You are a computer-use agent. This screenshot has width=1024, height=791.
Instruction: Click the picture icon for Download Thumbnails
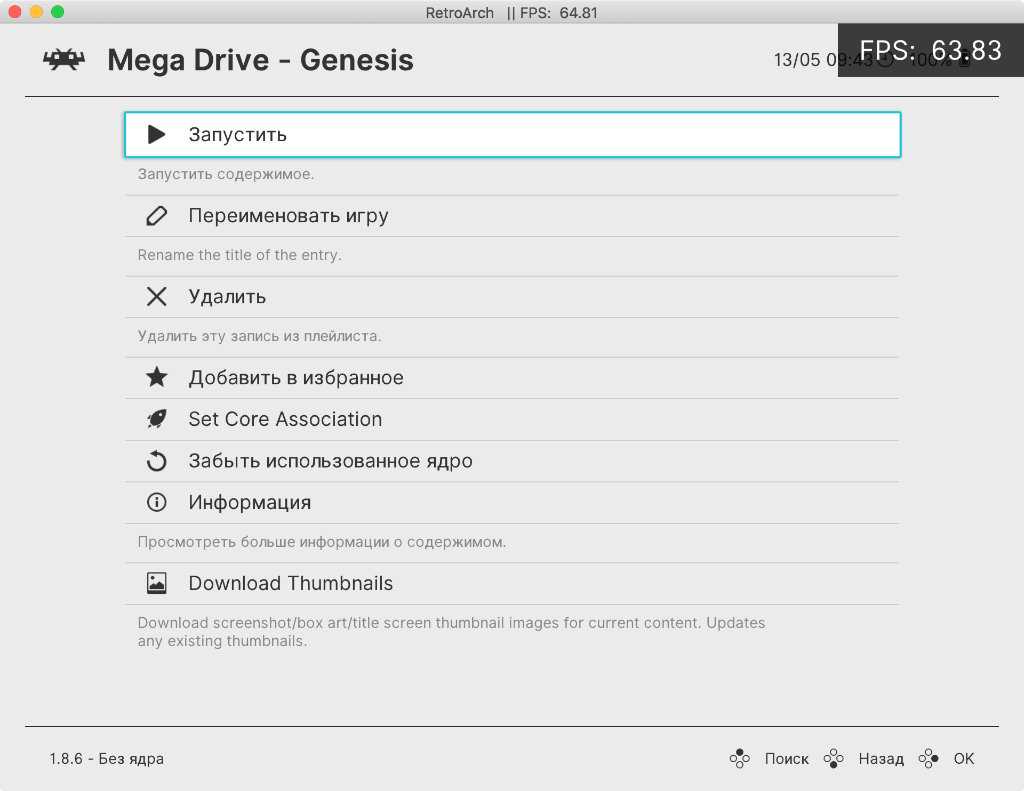[x=156, y=584]
